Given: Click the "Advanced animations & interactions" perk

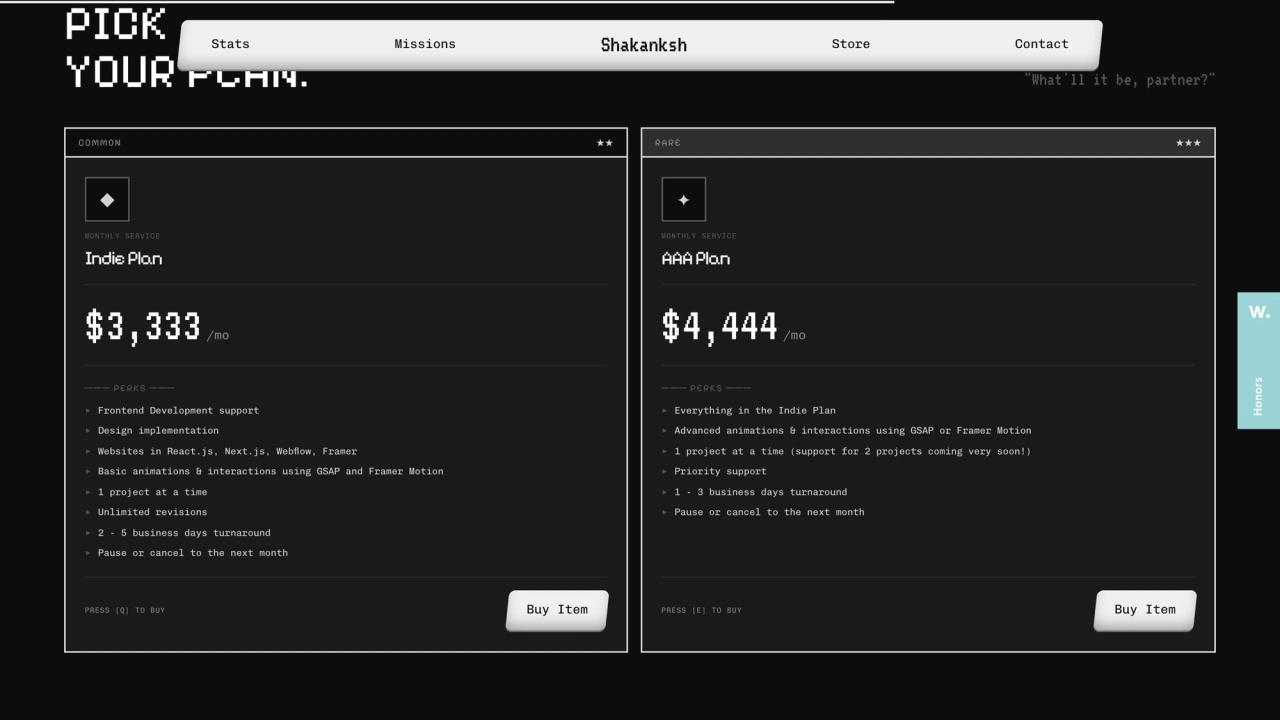Looking at the screenshot, I should coord(853,431).
